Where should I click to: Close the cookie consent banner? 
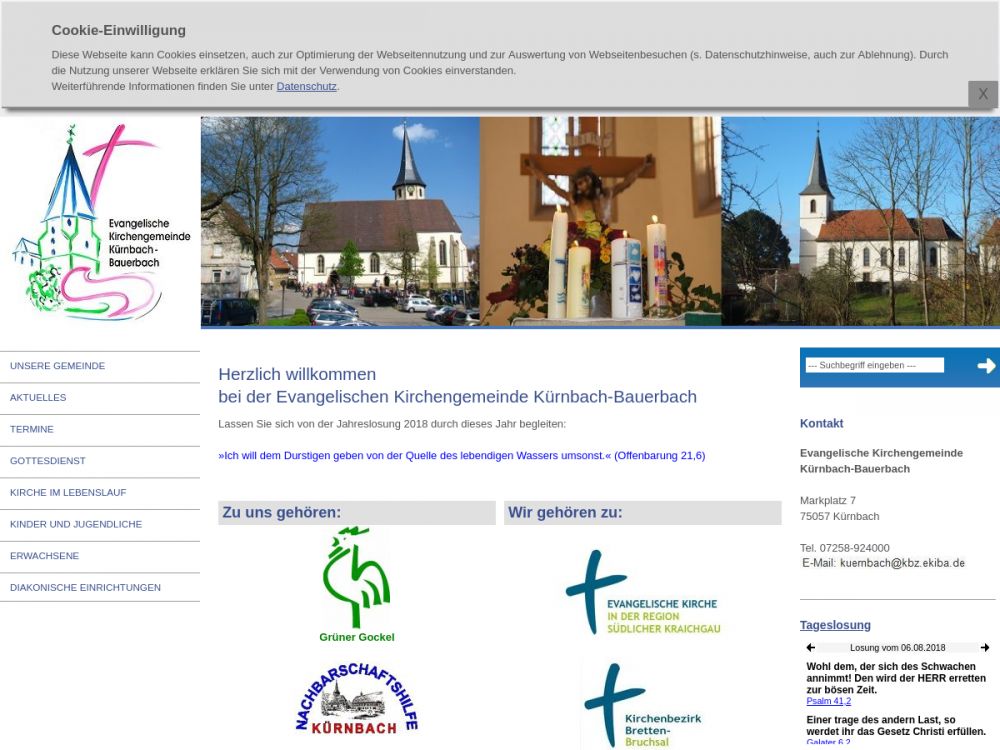click(982, 94)
